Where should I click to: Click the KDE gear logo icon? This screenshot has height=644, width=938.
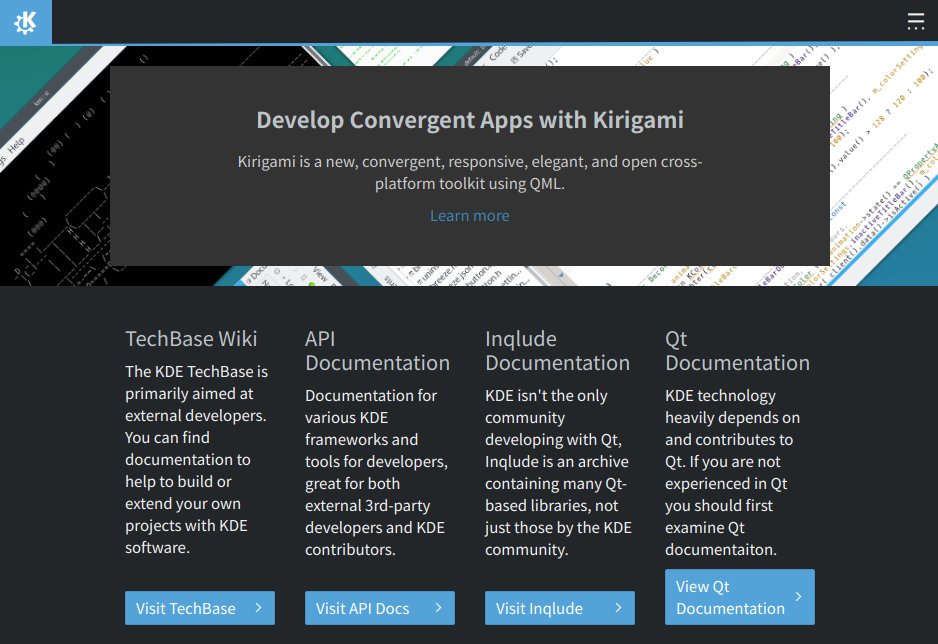coord(26,22)
